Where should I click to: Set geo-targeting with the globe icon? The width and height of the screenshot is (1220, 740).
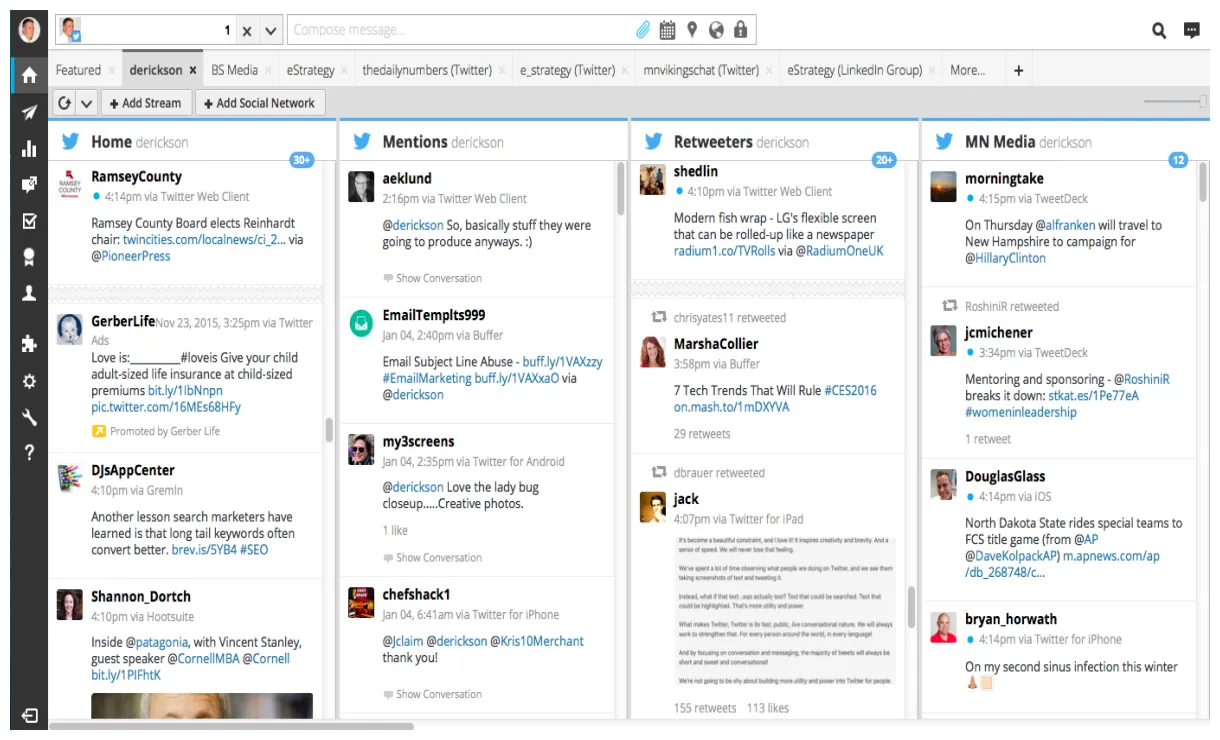pyautogui.click(x=715, y=29)
